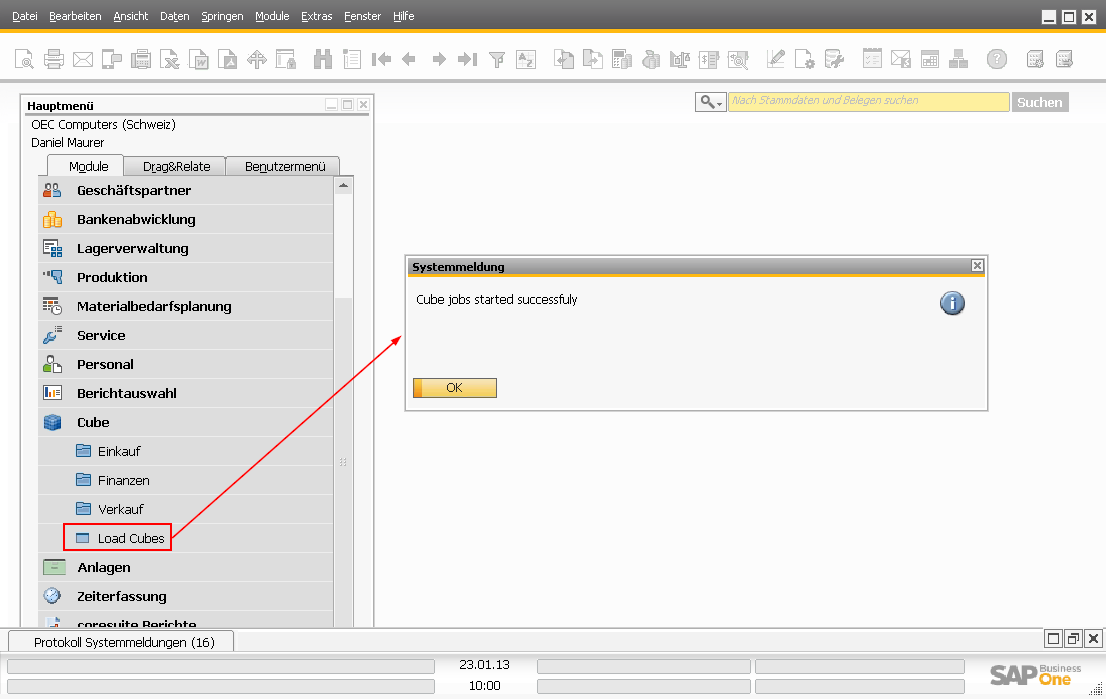Click the Send SMS phone icon
1106x699 pixels.
pos(111,59)
